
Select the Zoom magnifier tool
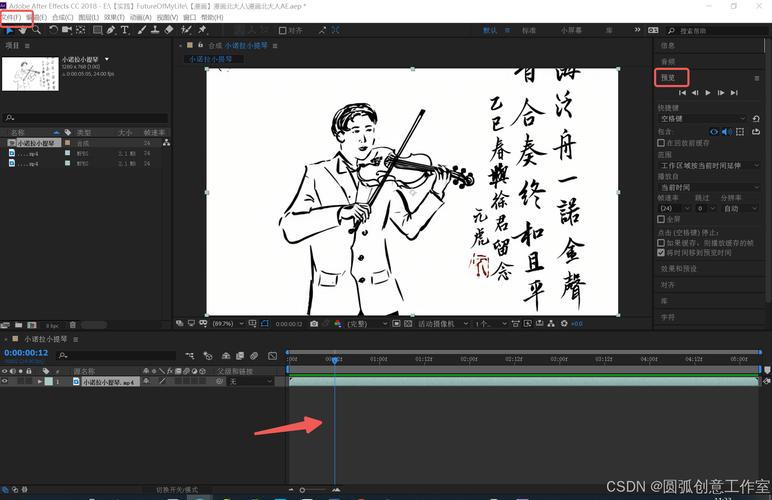point(36,30)
